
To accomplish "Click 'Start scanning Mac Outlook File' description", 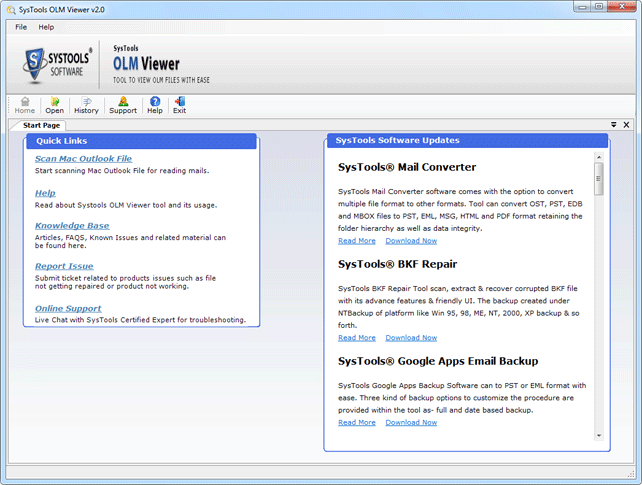I will coord(122,171).
